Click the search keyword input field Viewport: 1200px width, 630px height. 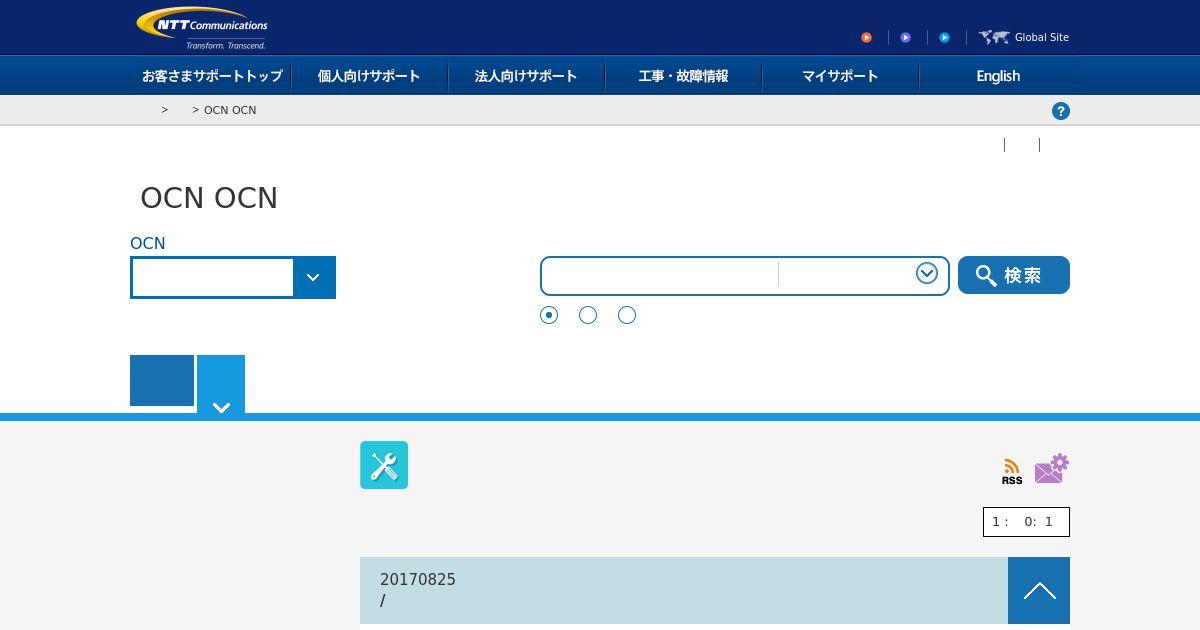[661, 275]
